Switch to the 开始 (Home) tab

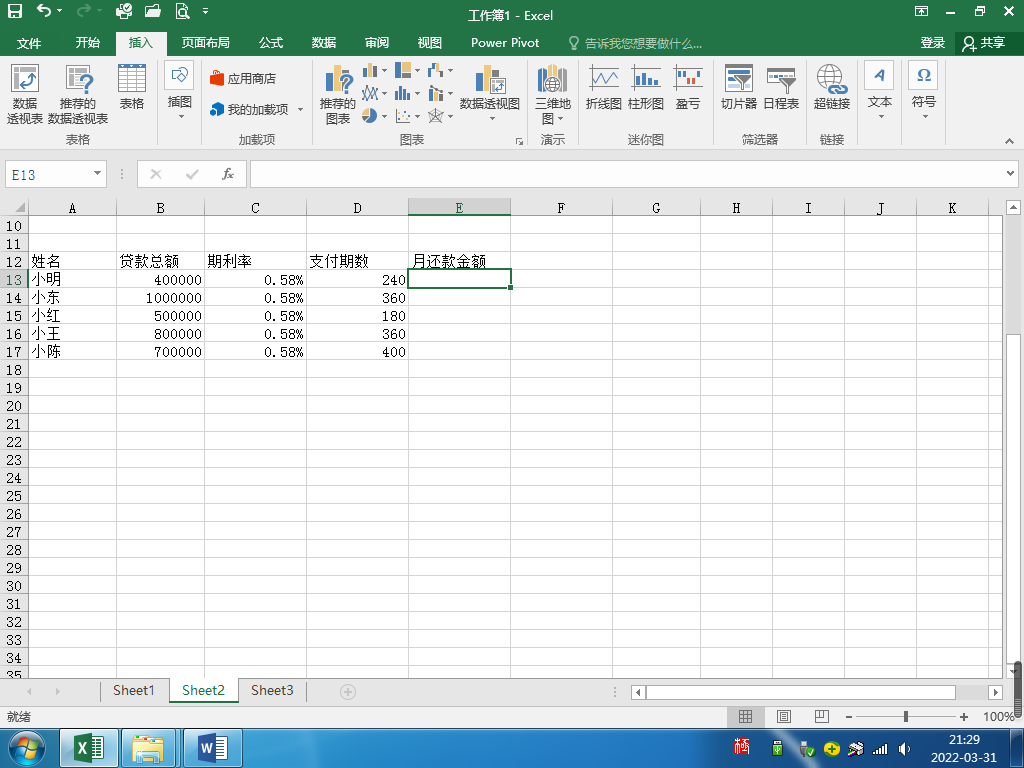[x=88, y=43]
